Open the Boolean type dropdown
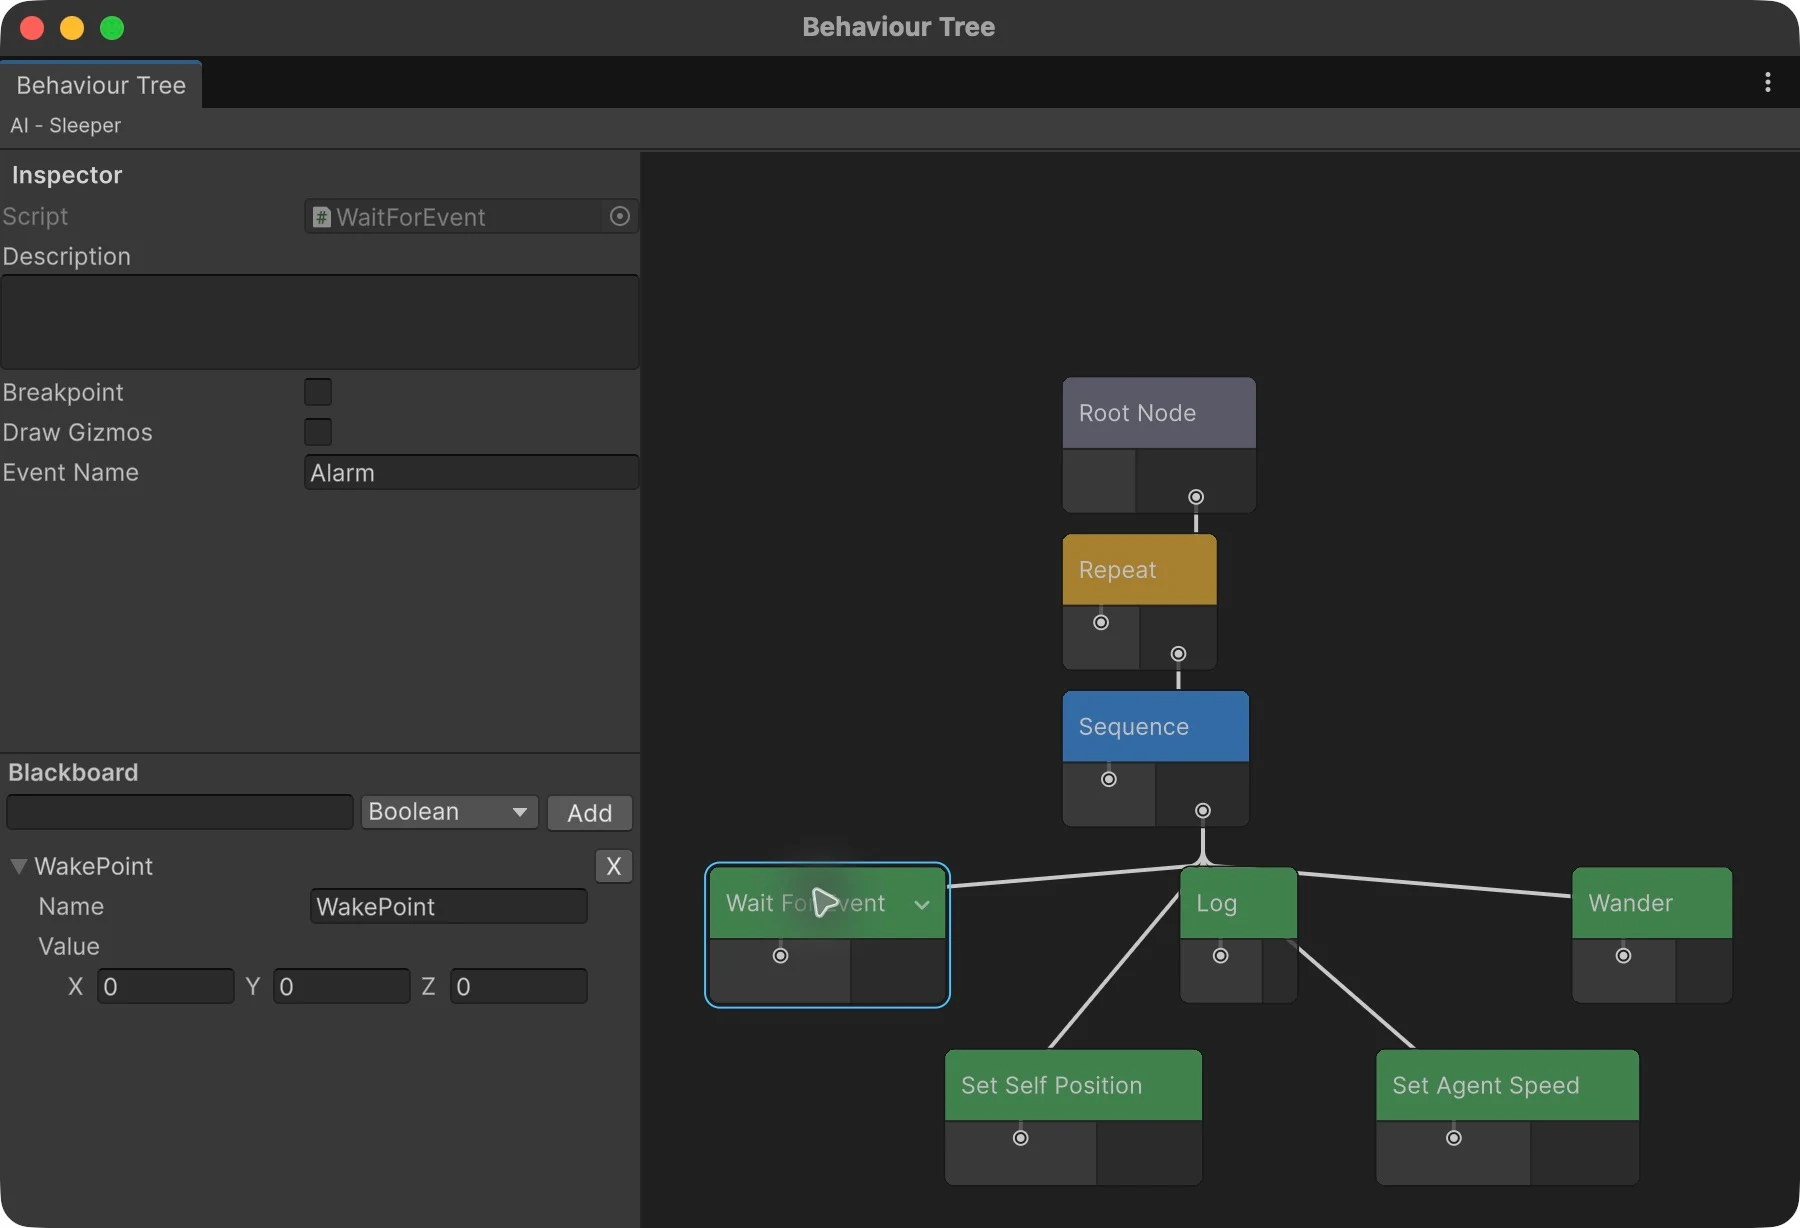1800x1228 pixels. coord(449,812)
